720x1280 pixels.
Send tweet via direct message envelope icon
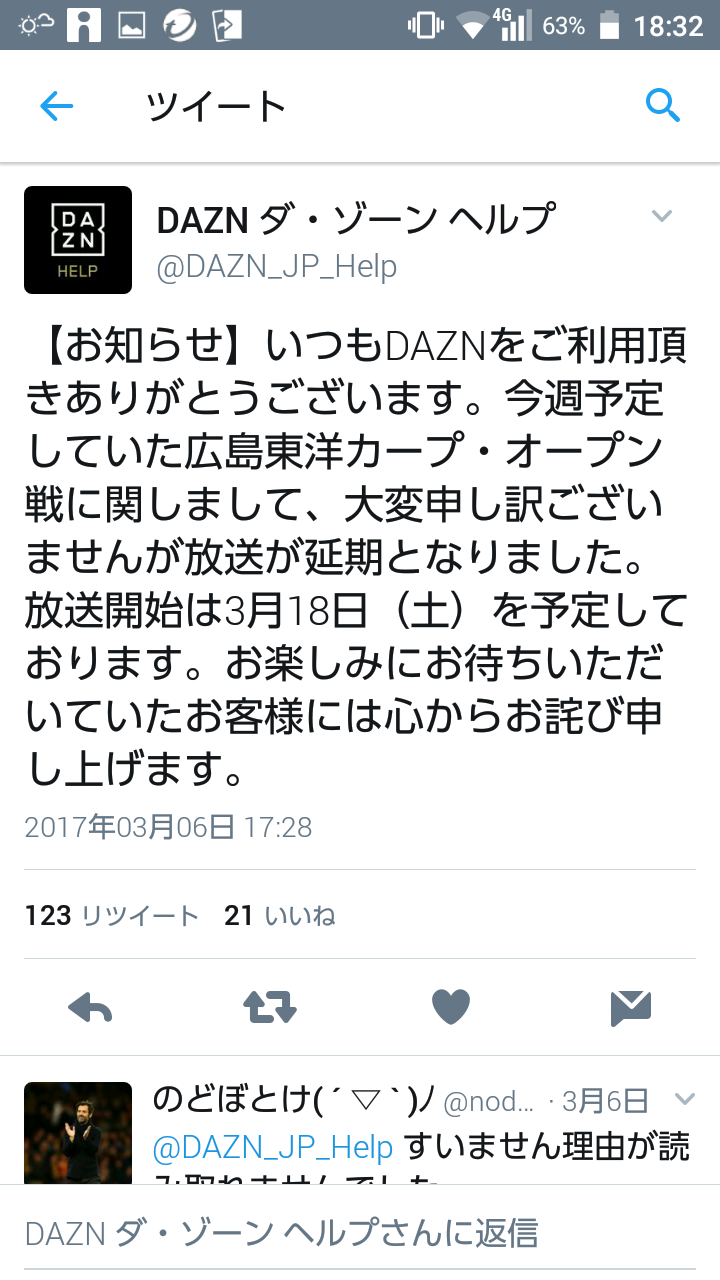(631, 1008)
